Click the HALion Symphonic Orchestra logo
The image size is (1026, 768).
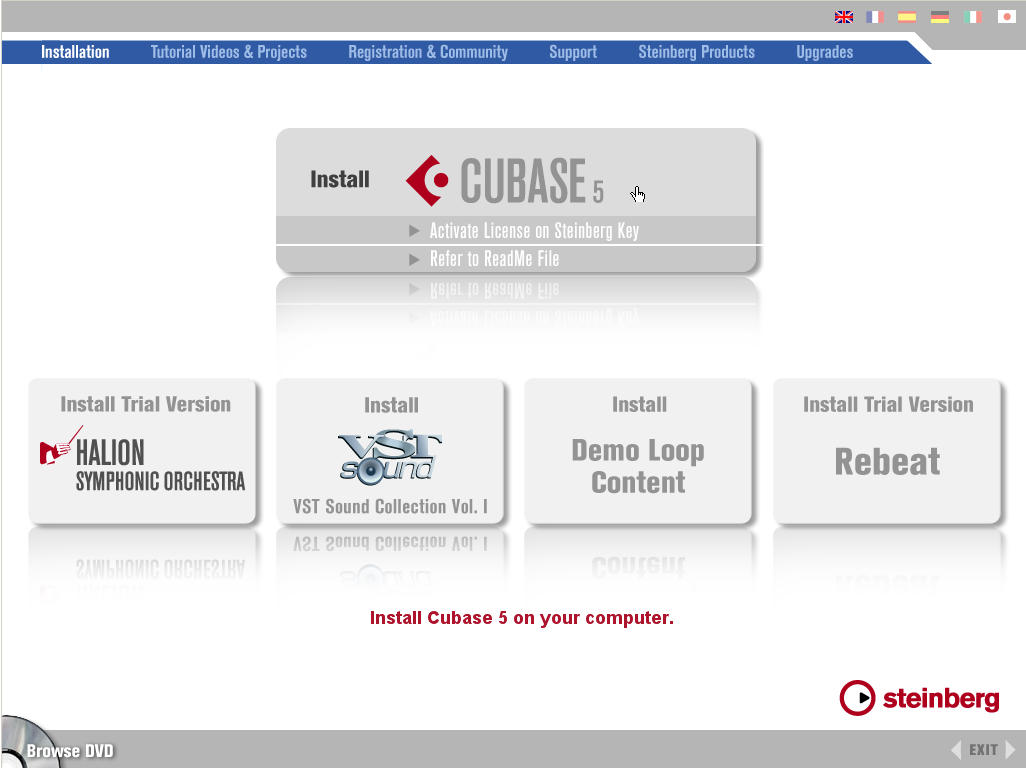[x=142, y=460]
